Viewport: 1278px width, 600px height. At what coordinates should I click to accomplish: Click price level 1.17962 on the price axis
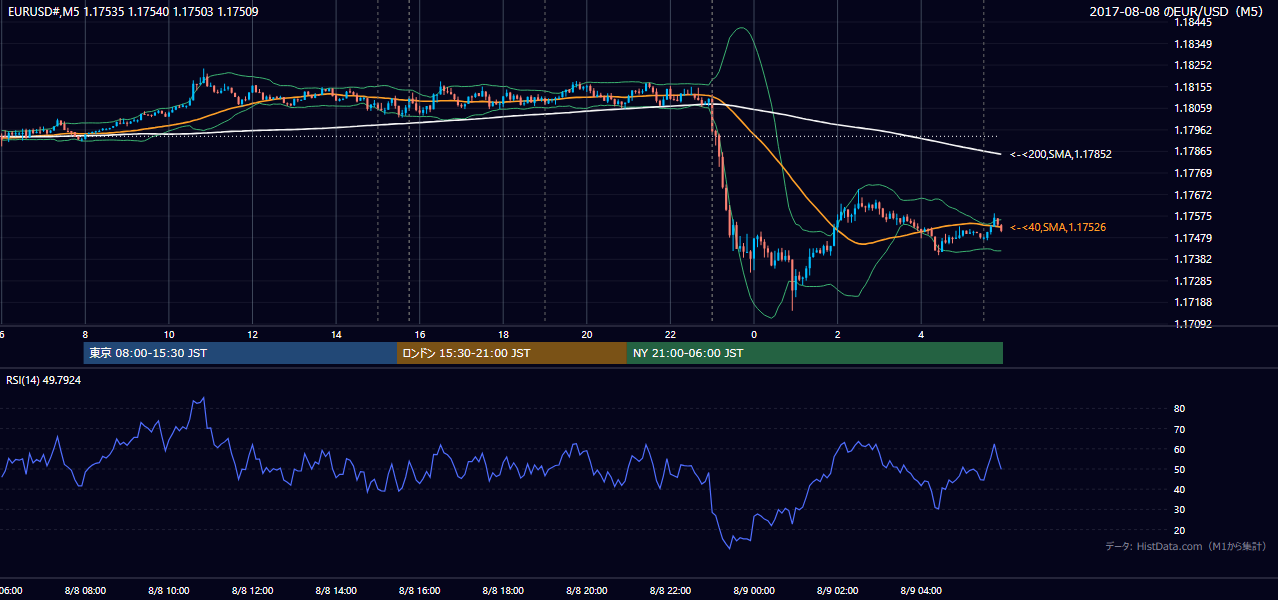pos(1193,130)
